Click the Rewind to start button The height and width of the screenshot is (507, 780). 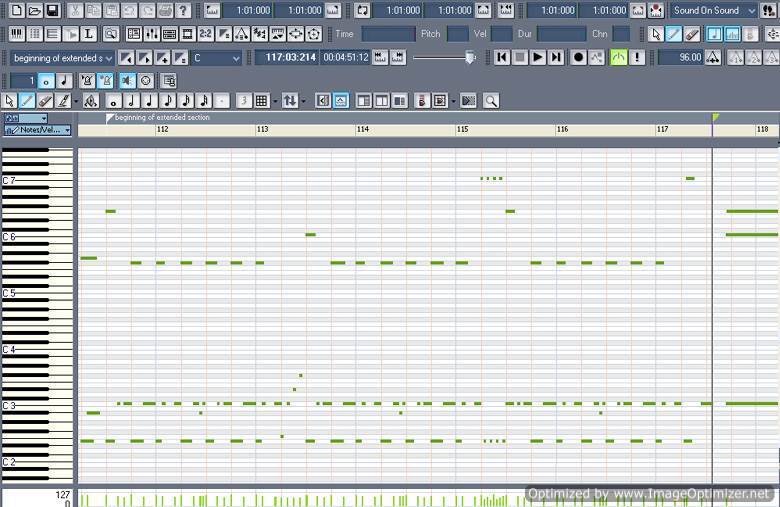(x=502, y=57)
